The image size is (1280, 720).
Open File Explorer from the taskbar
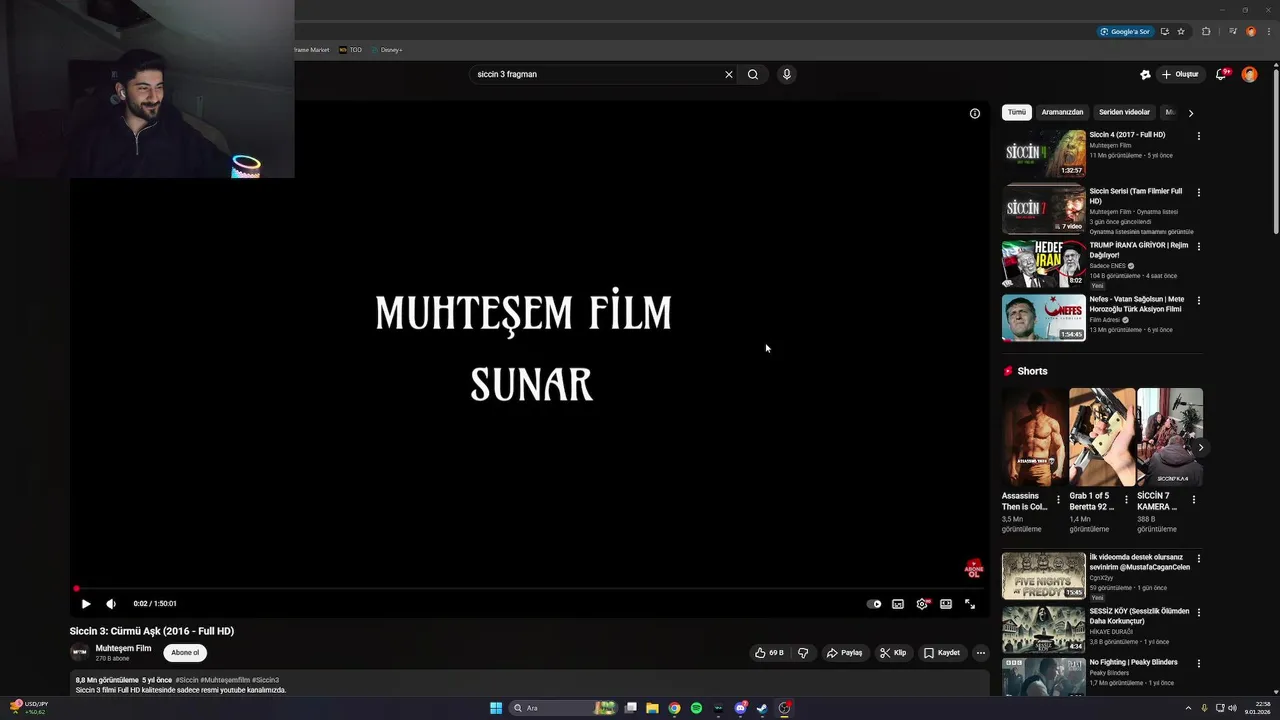point(652,708)
